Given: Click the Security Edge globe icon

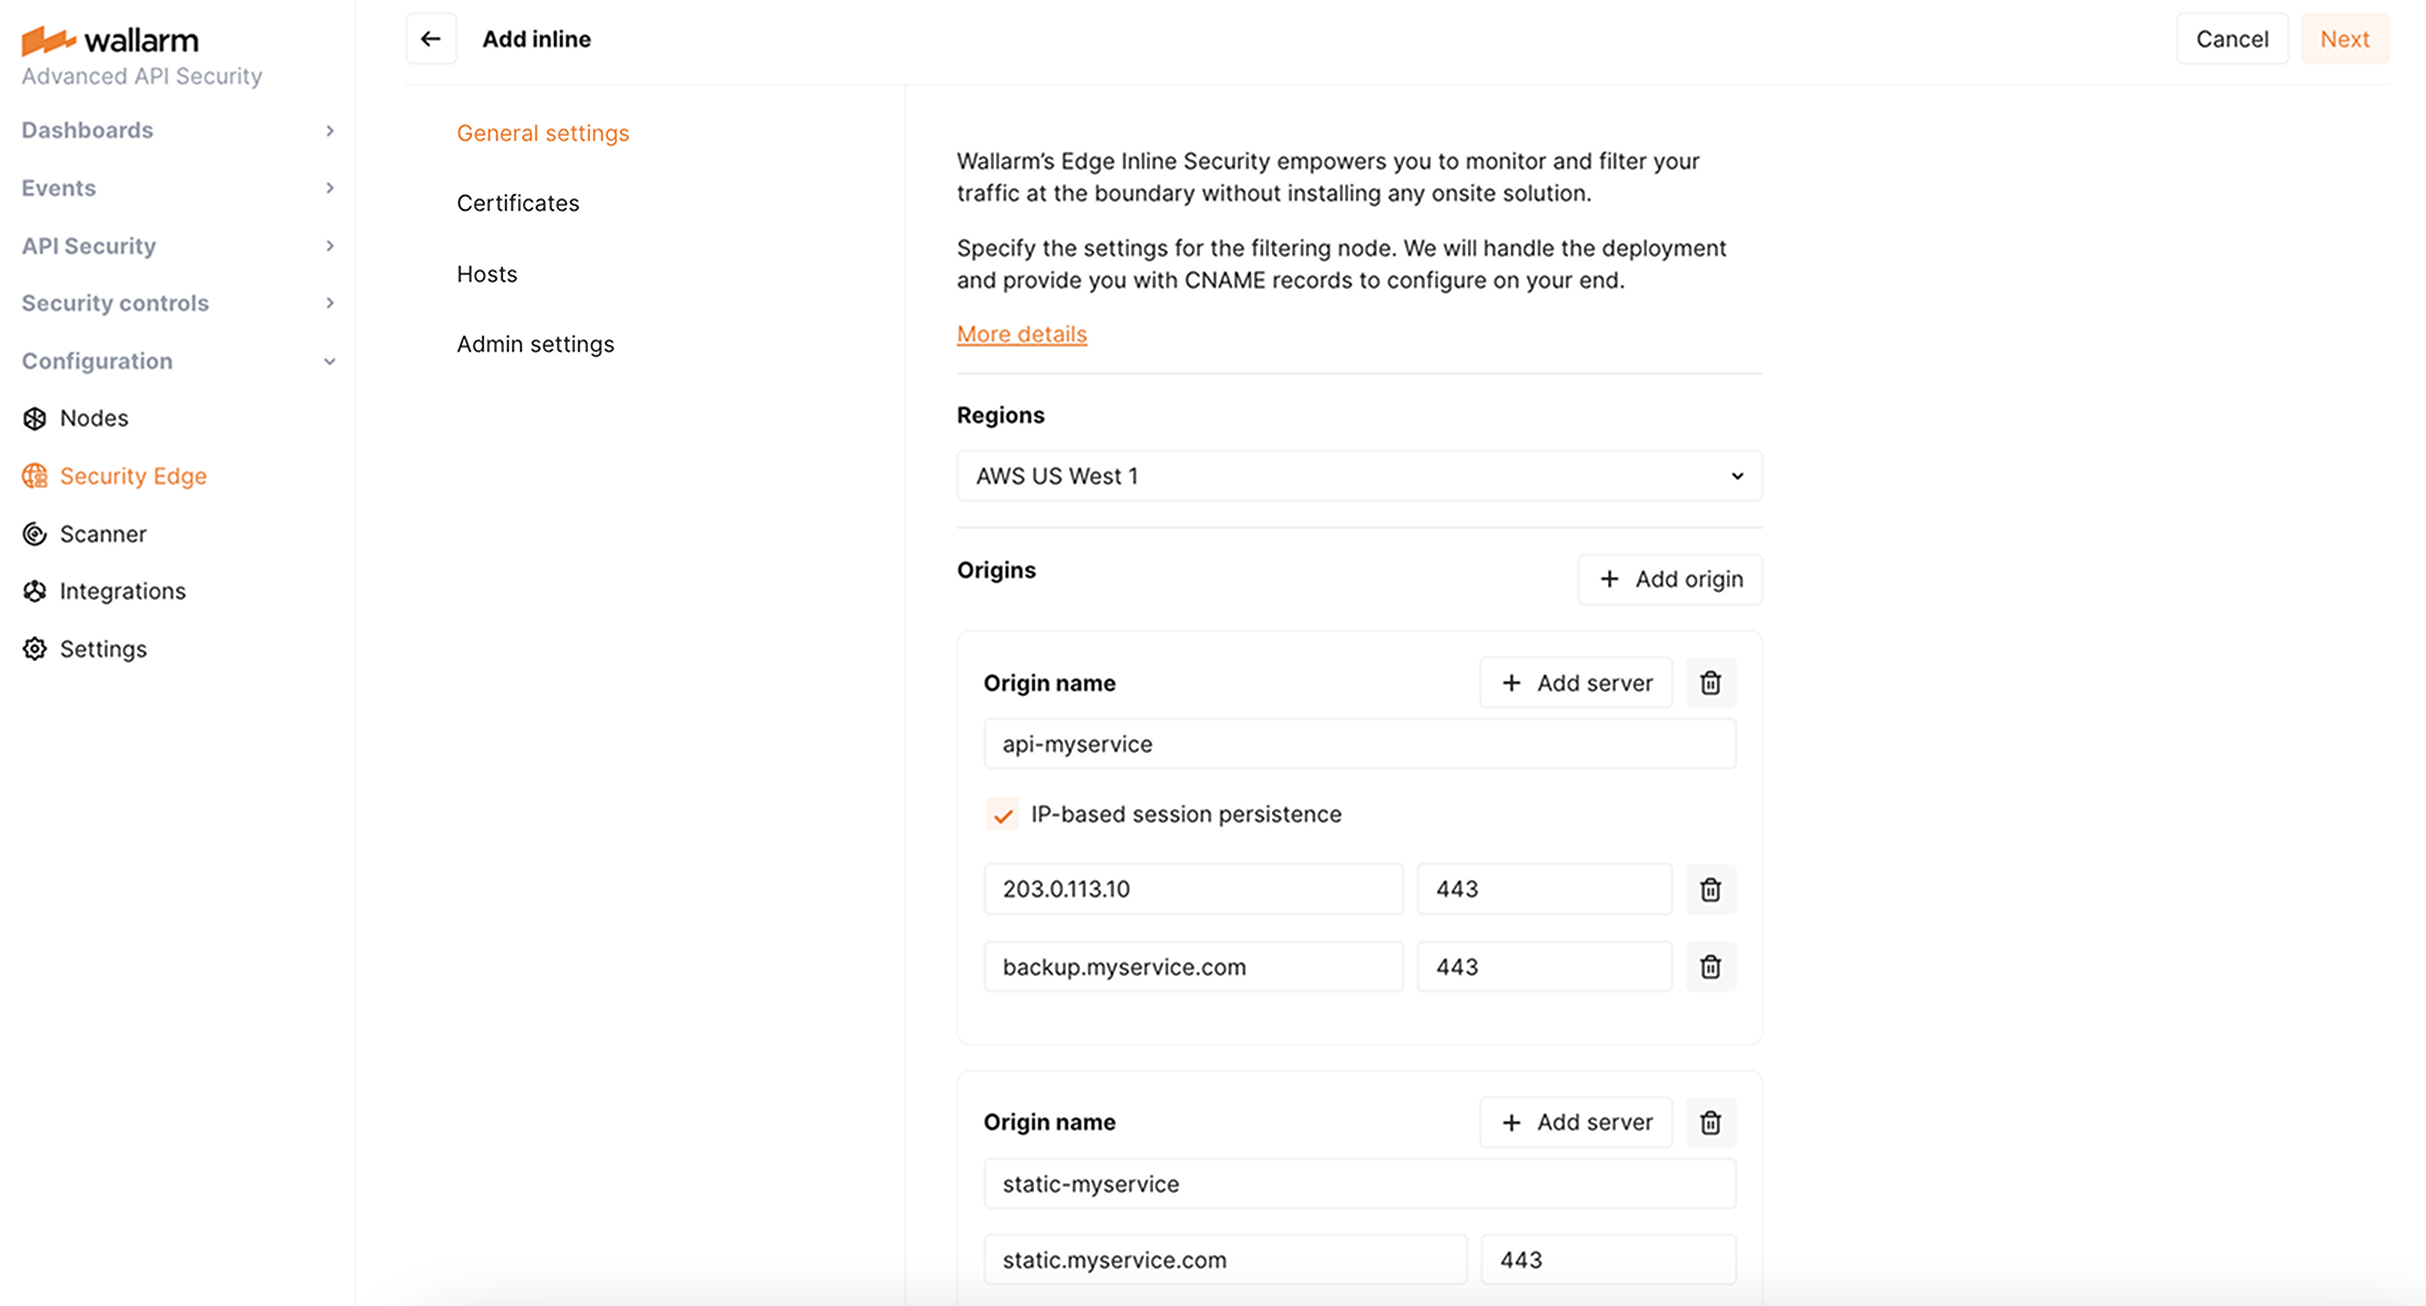Looking at the screenshot, I should point(35,476).
